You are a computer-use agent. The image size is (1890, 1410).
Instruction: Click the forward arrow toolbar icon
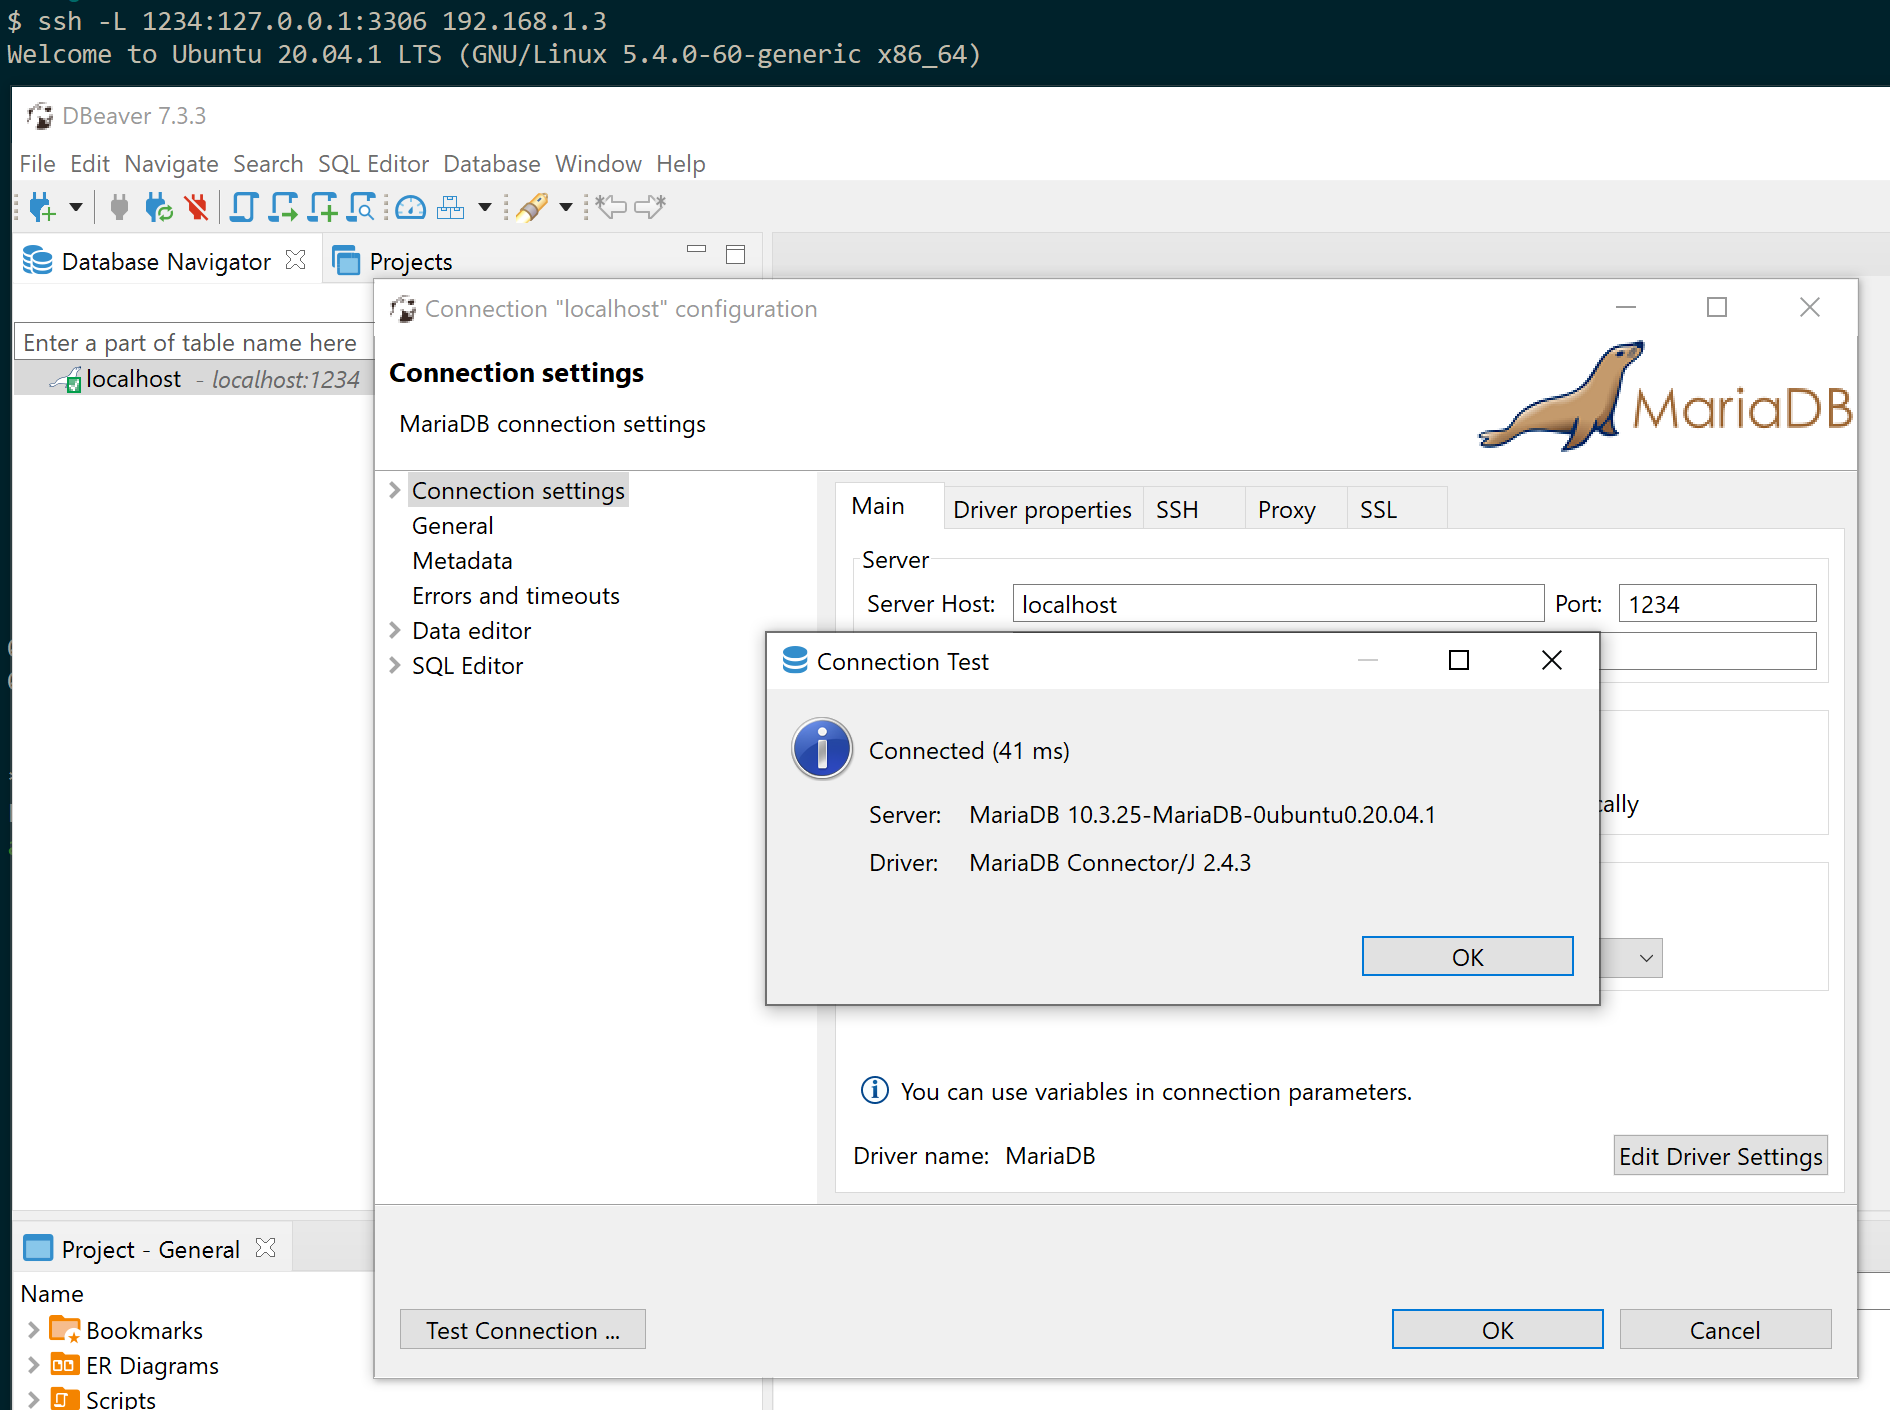point(650,207)
